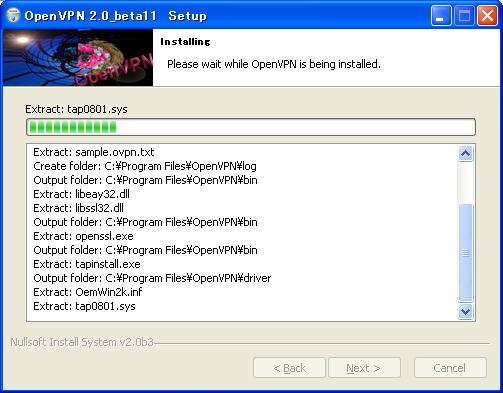The height and width of the screenshot is (393, 503).
Task: Click the 'Please wait while OpenVPN' message
Action: pos(274,64)
